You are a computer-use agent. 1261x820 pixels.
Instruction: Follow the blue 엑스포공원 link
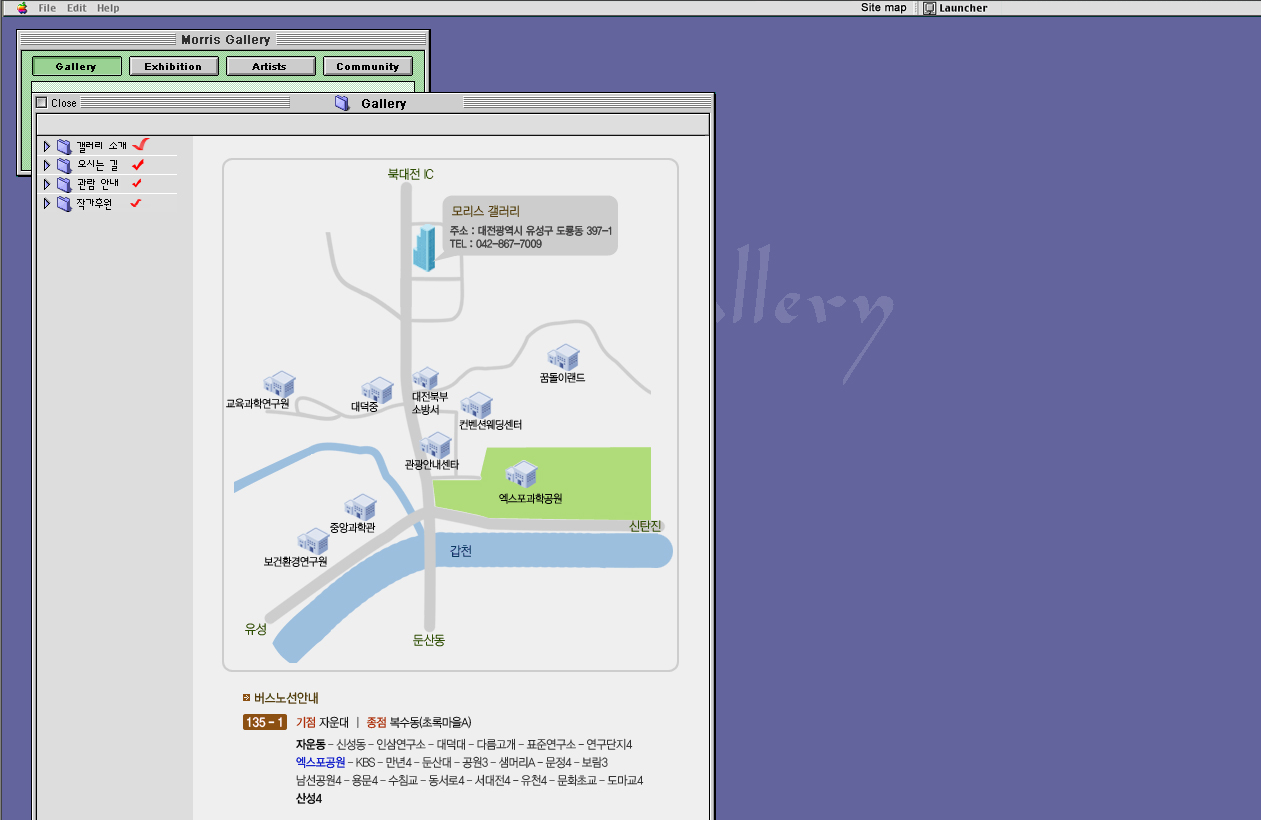pyautogui.click(x=320, y=762)
